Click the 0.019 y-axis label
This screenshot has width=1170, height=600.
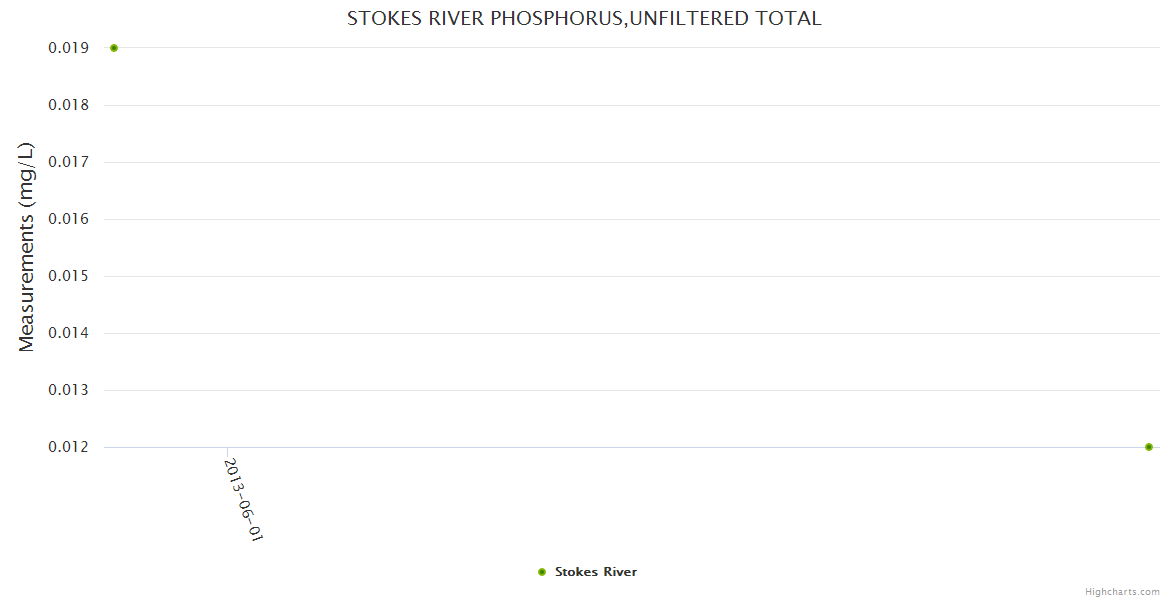click(68, 48)
